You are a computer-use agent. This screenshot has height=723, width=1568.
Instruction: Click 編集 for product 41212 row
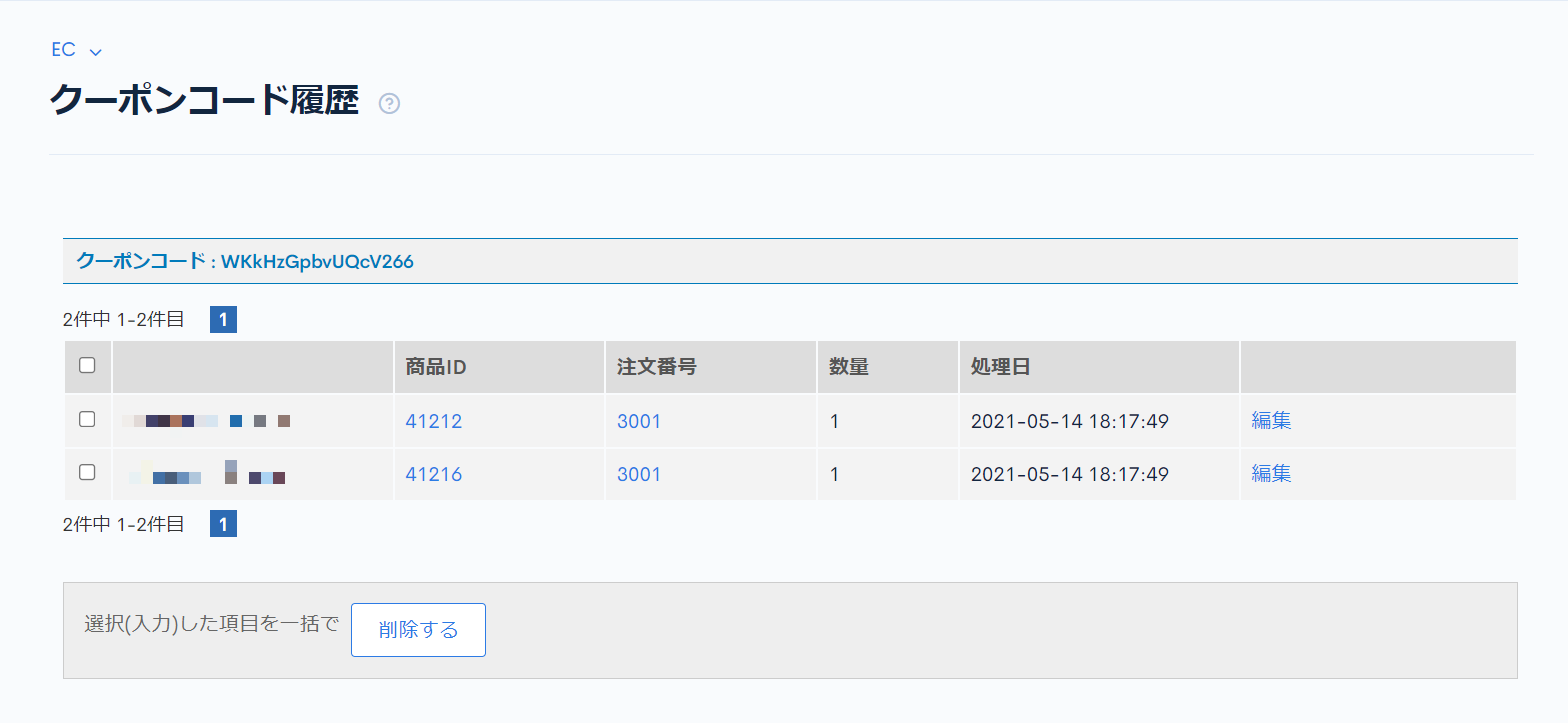[1271, 421]
